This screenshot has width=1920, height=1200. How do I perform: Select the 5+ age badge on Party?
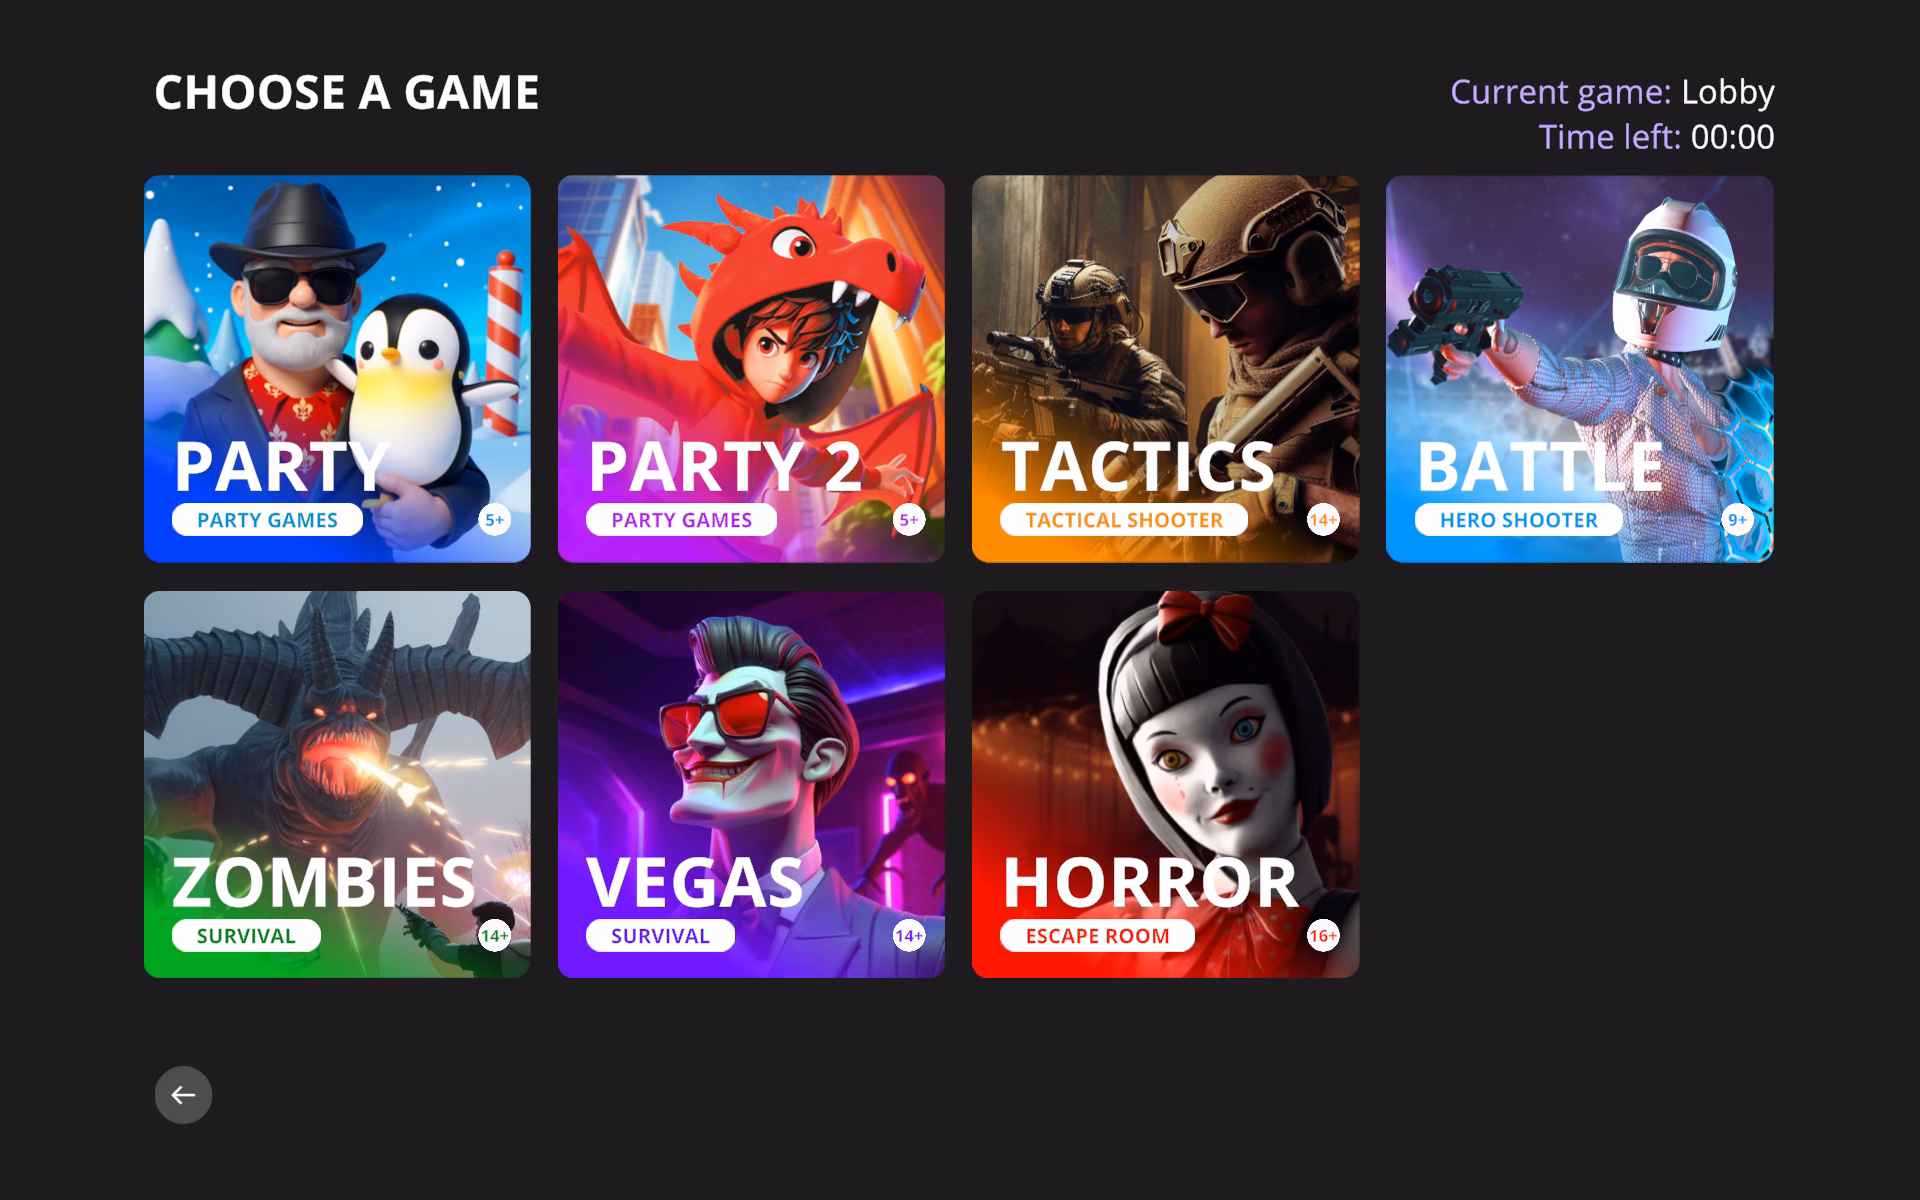coord(494,520)
